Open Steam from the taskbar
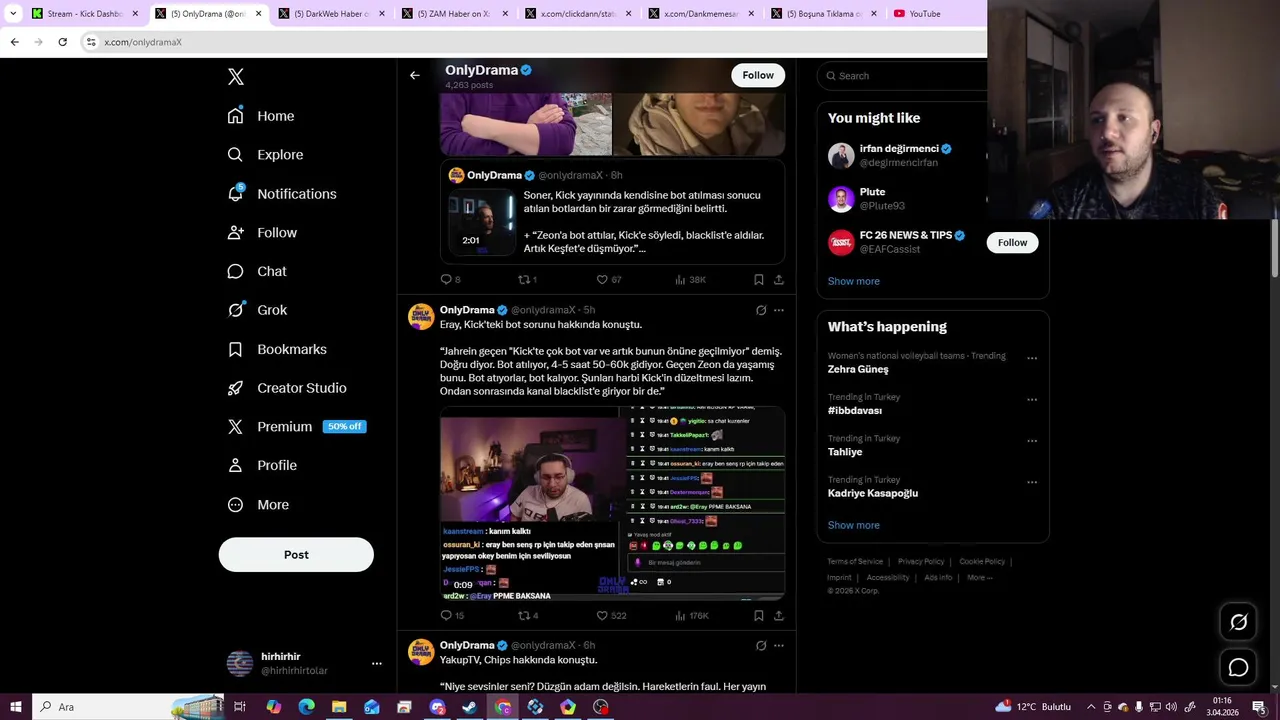The image size is (1280, 720). tap(470, 707)
